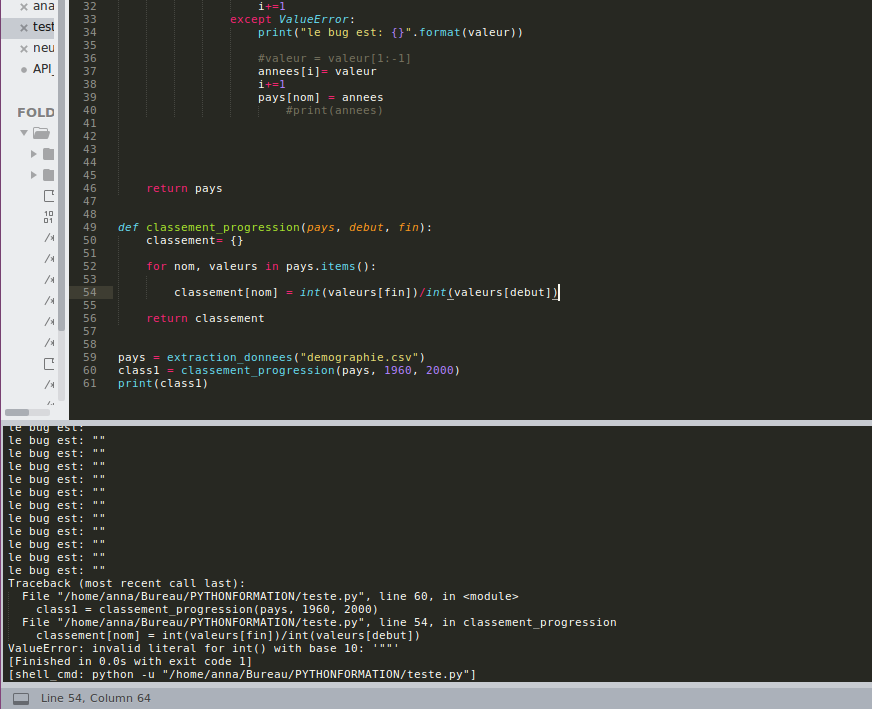872x709 pixels.
Task: Click the "print(class1)" line
Action: pos(163,383)
